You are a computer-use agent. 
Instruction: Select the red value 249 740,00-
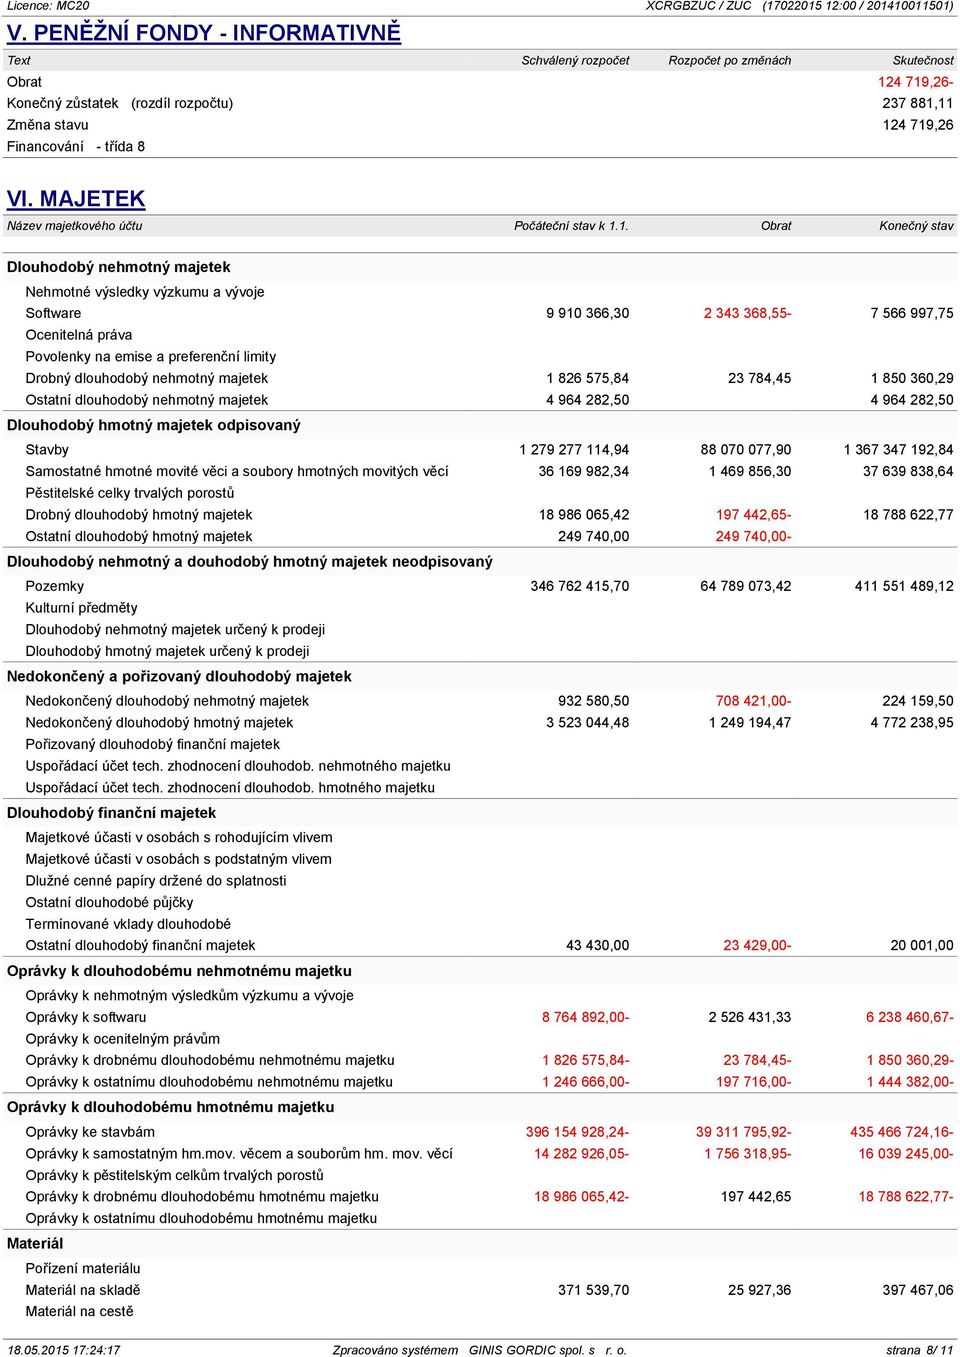753,536
